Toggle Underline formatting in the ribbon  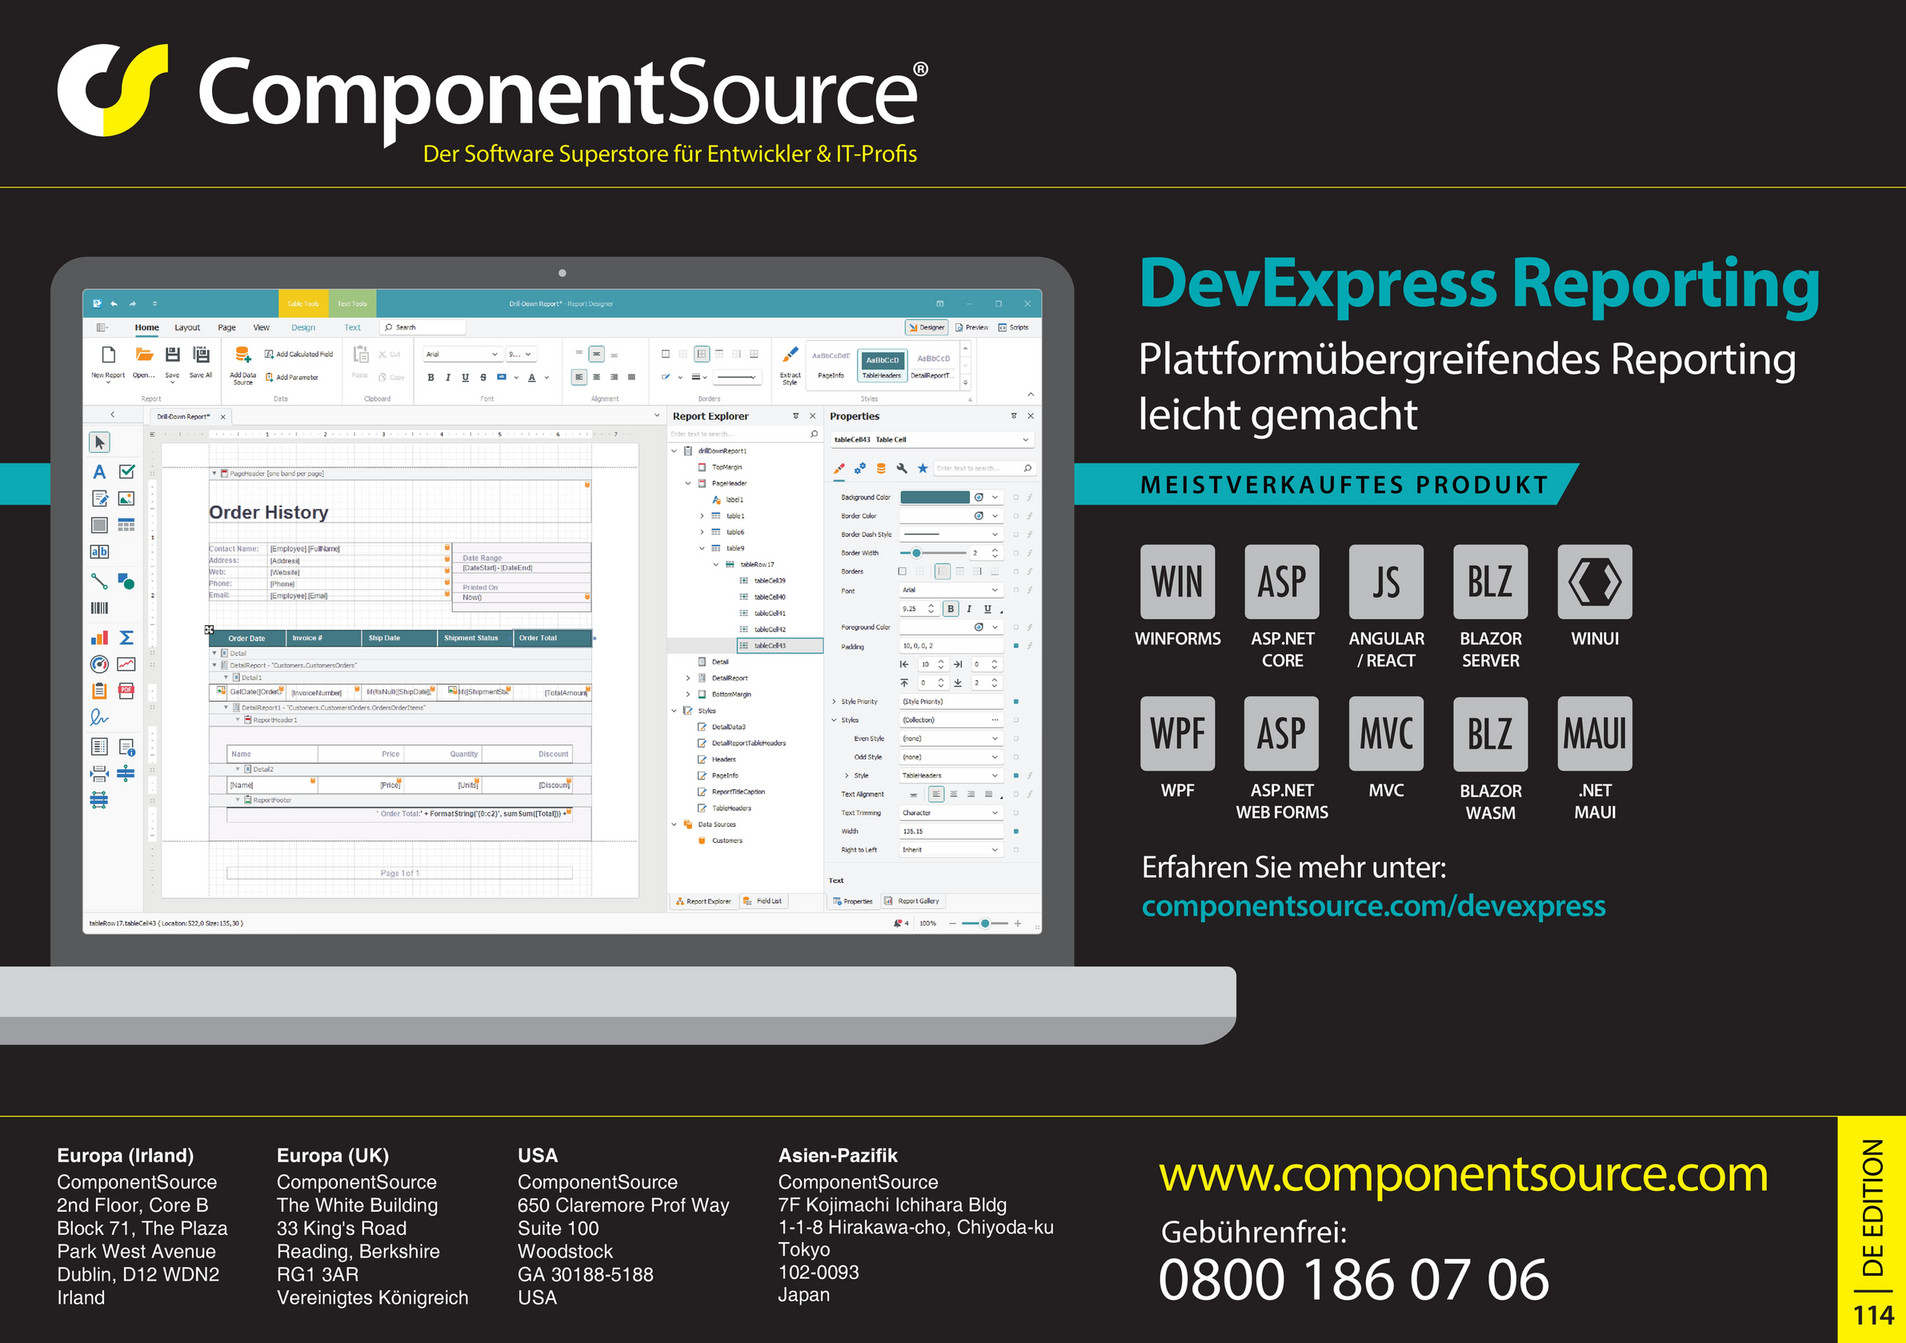(465, 377)
